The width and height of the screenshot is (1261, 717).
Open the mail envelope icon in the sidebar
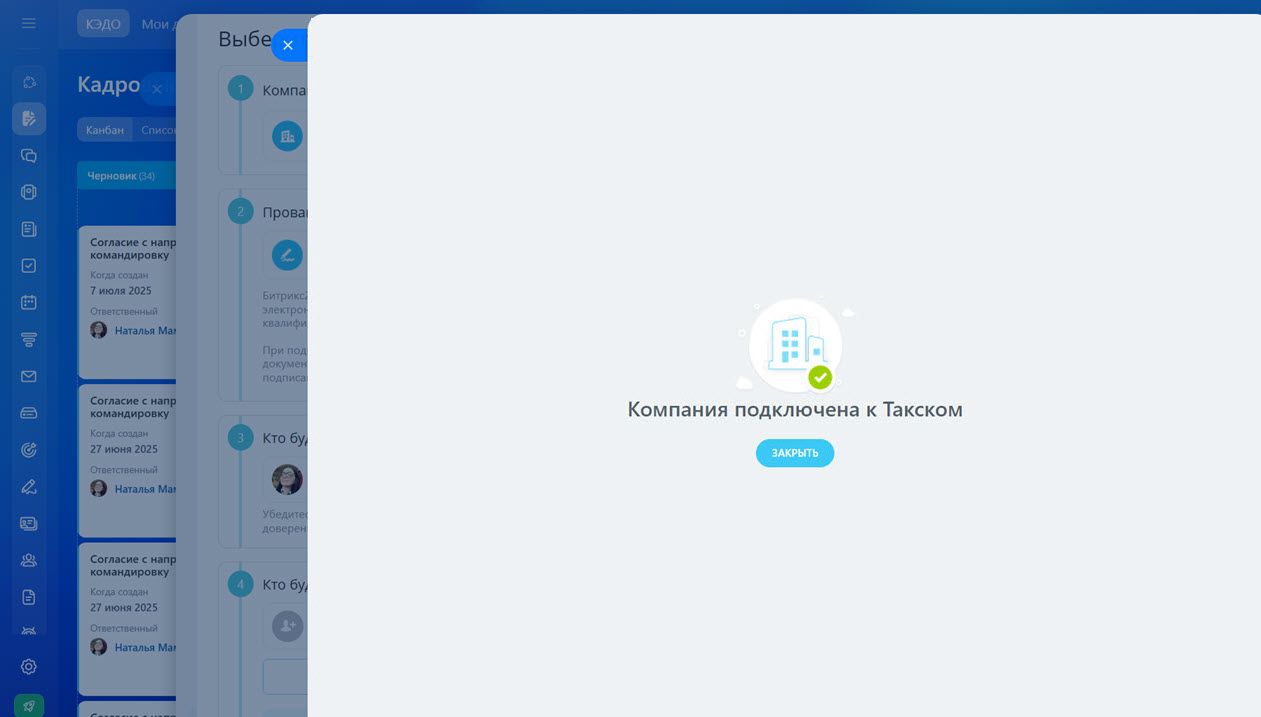[29, 376]
